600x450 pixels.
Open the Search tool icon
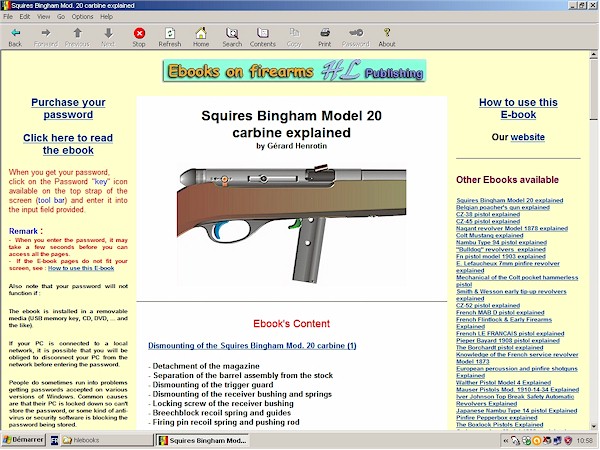[232, 33]
